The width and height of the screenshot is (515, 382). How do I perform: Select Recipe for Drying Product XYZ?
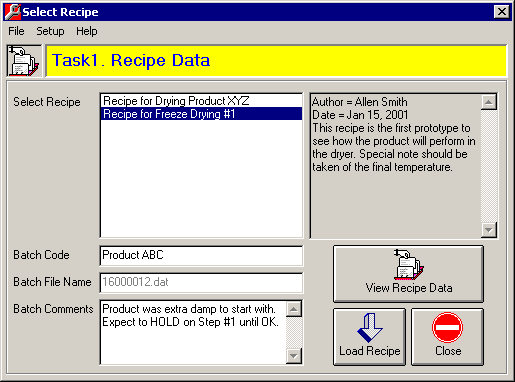[201, 101]
